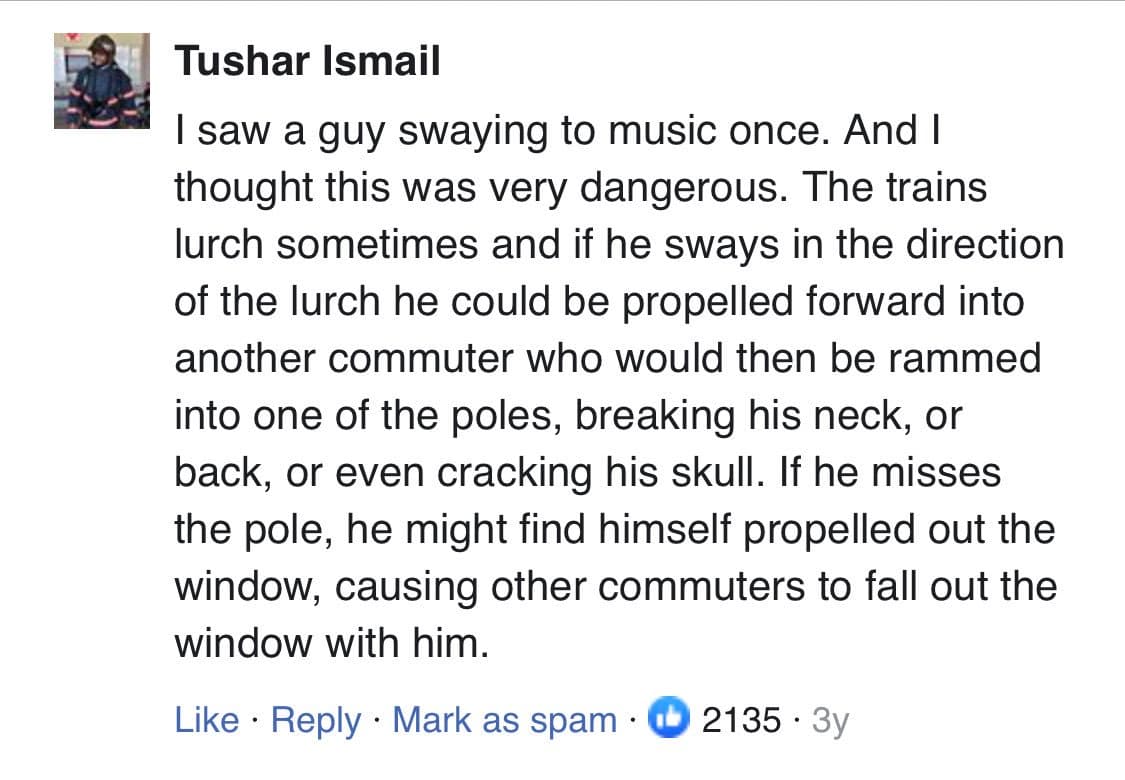The width and height of the screenshot is (1125, 780).
Task: View the 2135 reactions count
Action: click(x=741, y=720)
